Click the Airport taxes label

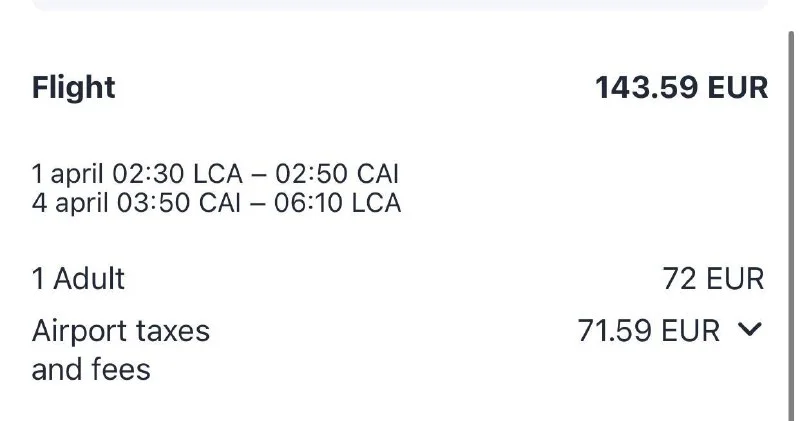[121, 331]
